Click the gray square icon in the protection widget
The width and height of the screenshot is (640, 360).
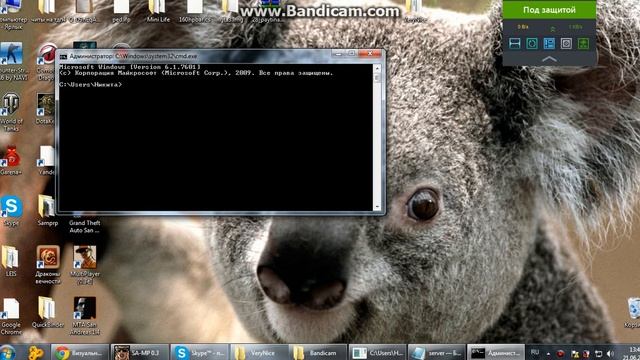[x=566, y=43]
